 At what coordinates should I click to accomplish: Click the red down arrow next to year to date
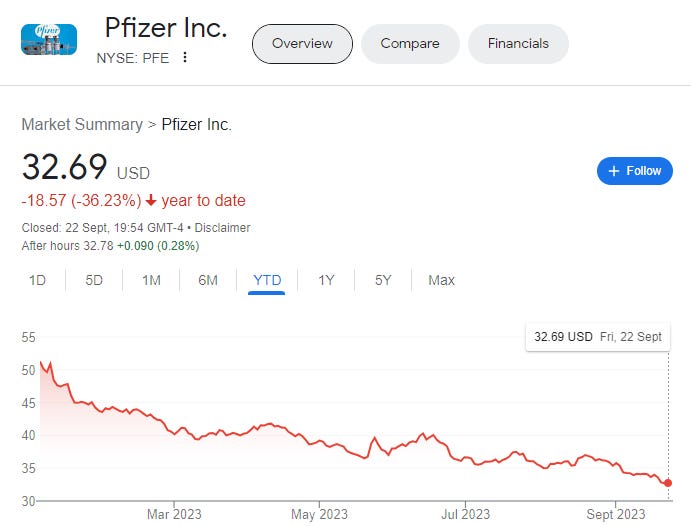[x=151, y=200]
